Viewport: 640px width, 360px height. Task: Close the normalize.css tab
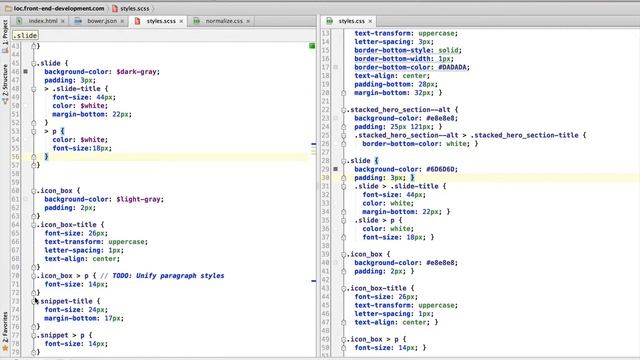pyautogui.click(x=248, y=21)
